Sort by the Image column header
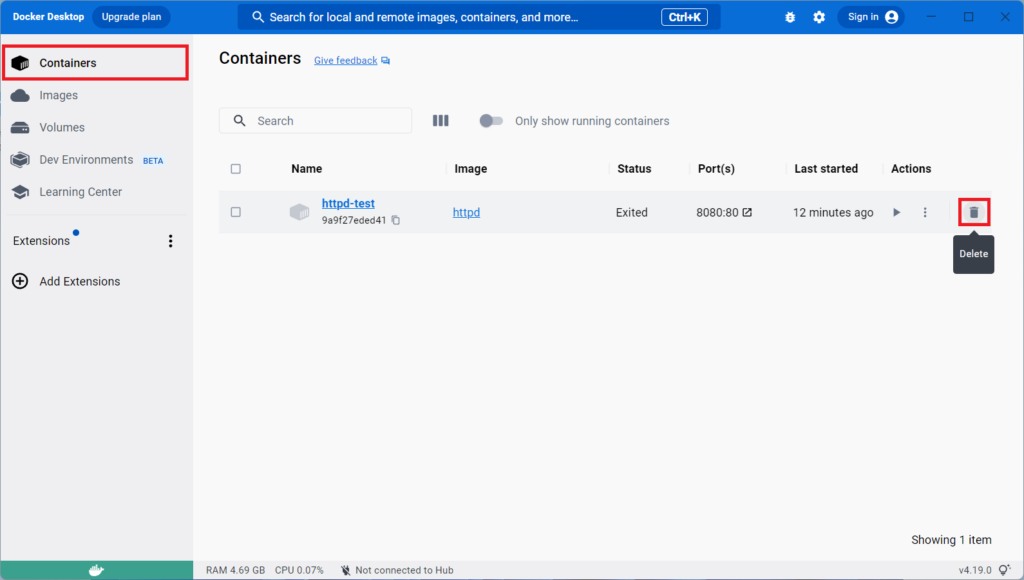This screenshot has width=1024, height=580. [x=471, y=169]
